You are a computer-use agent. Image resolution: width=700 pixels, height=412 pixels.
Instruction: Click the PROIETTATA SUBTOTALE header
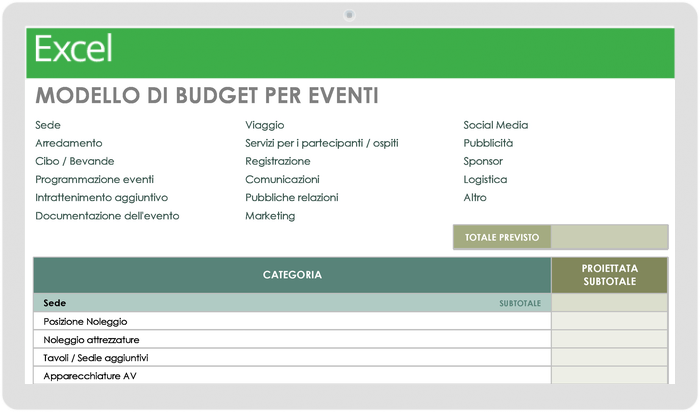pos(609,275)
